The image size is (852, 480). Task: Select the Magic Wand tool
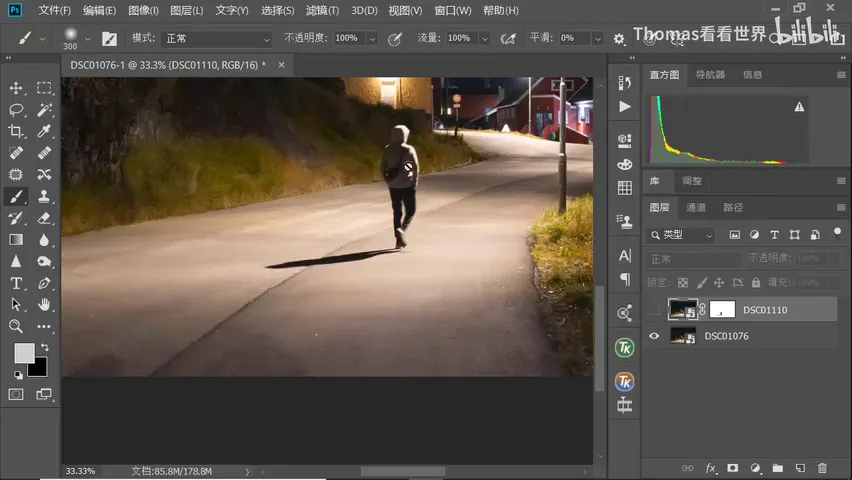tap(44, 109)
